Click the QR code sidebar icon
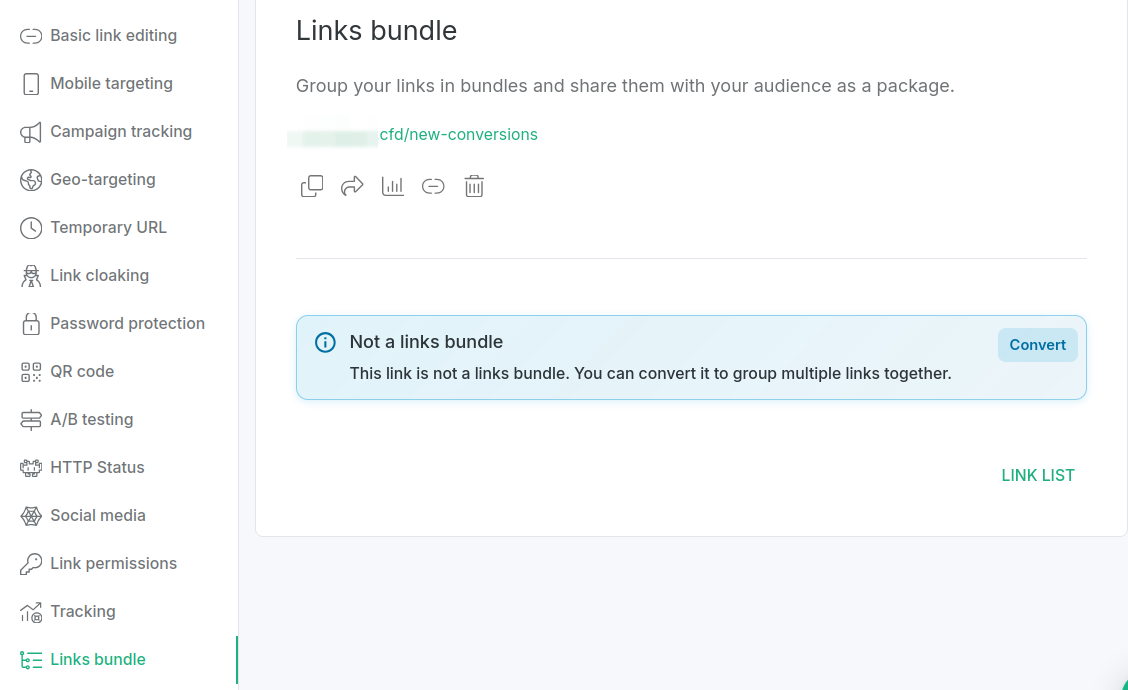This screenshot has height=690, width=1128. pyautogui.click(x=31, y=372)
